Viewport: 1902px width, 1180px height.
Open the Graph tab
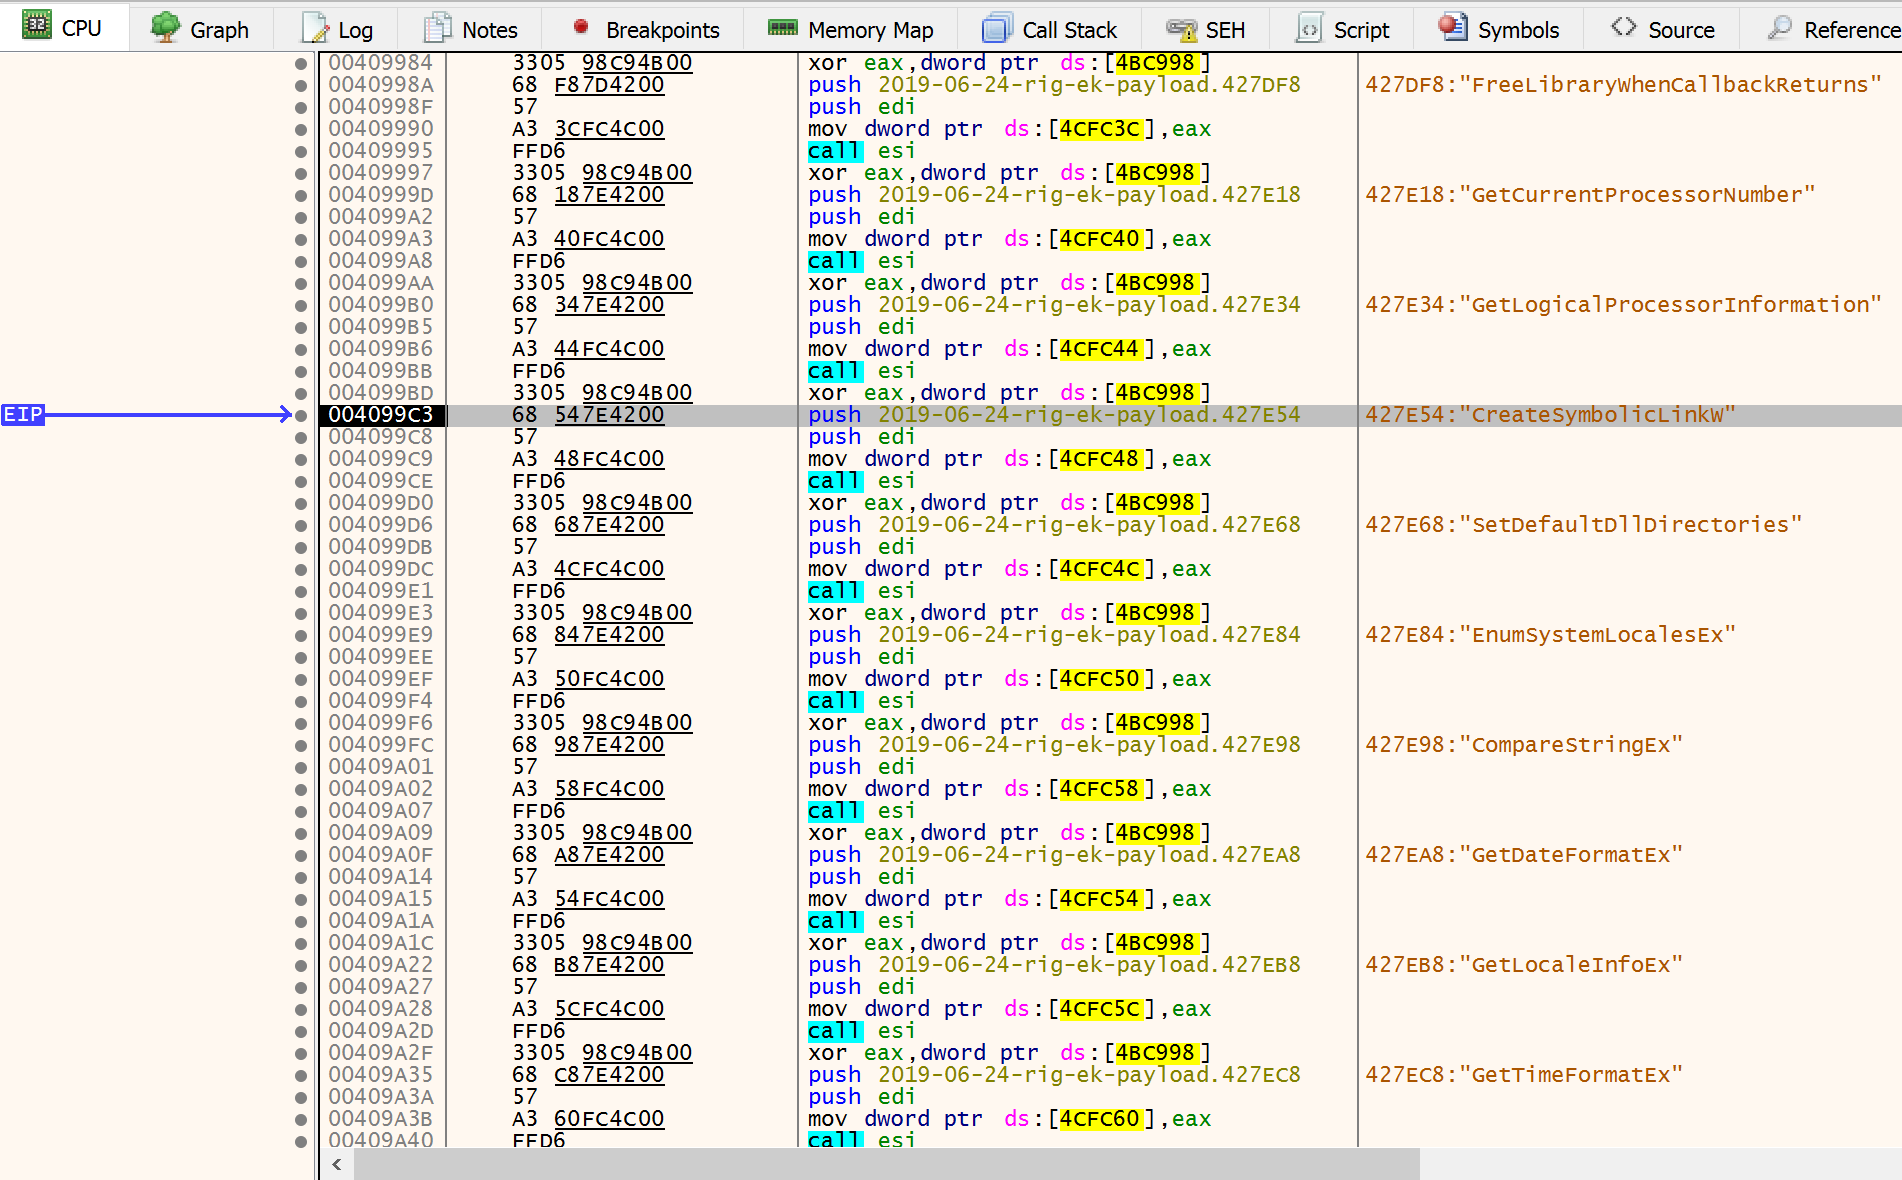tap(200, 29)
